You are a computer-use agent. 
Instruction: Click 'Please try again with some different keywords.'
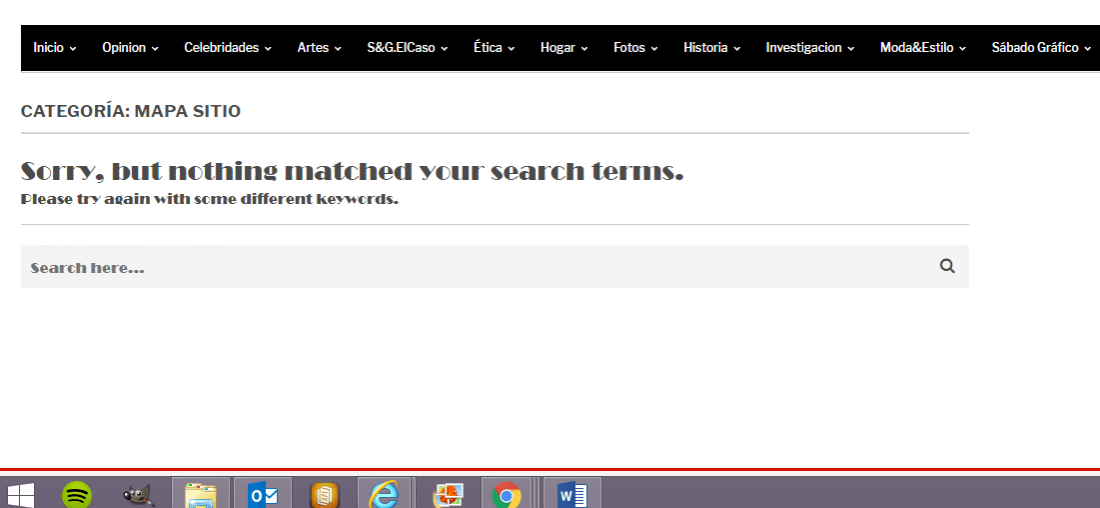pos(210,199)
